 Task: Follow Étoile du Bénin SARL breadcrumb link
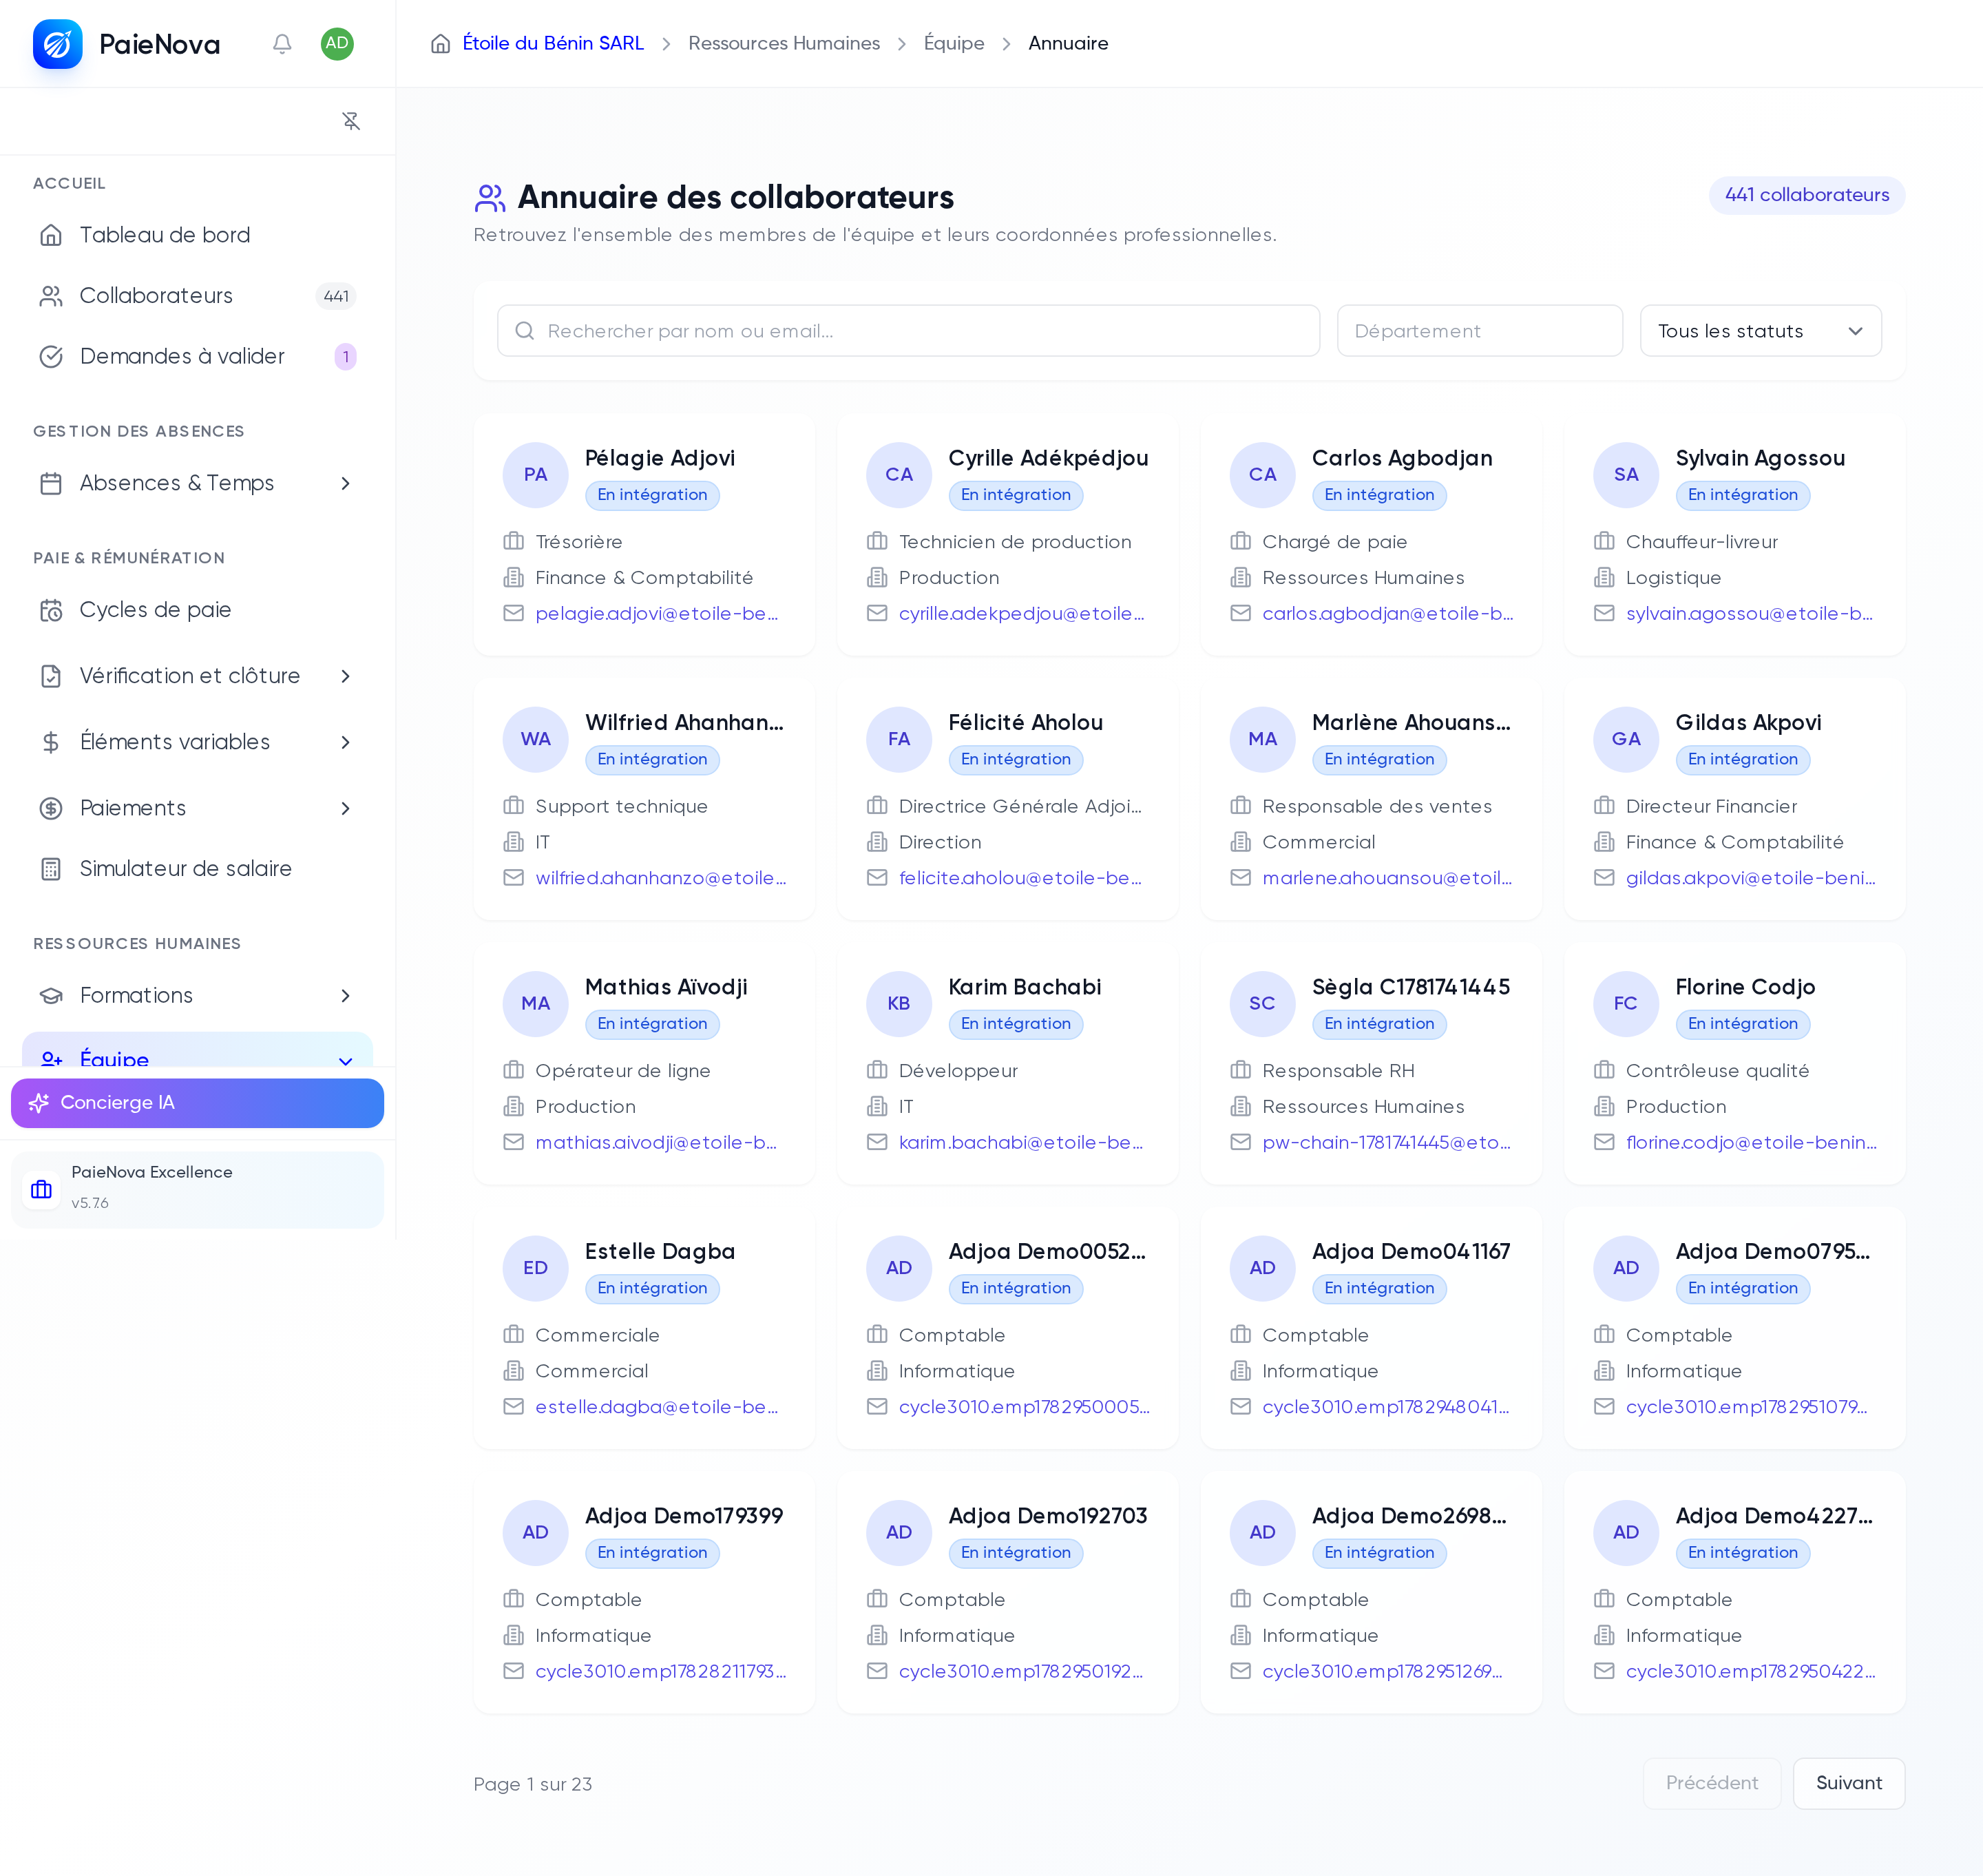553,44
